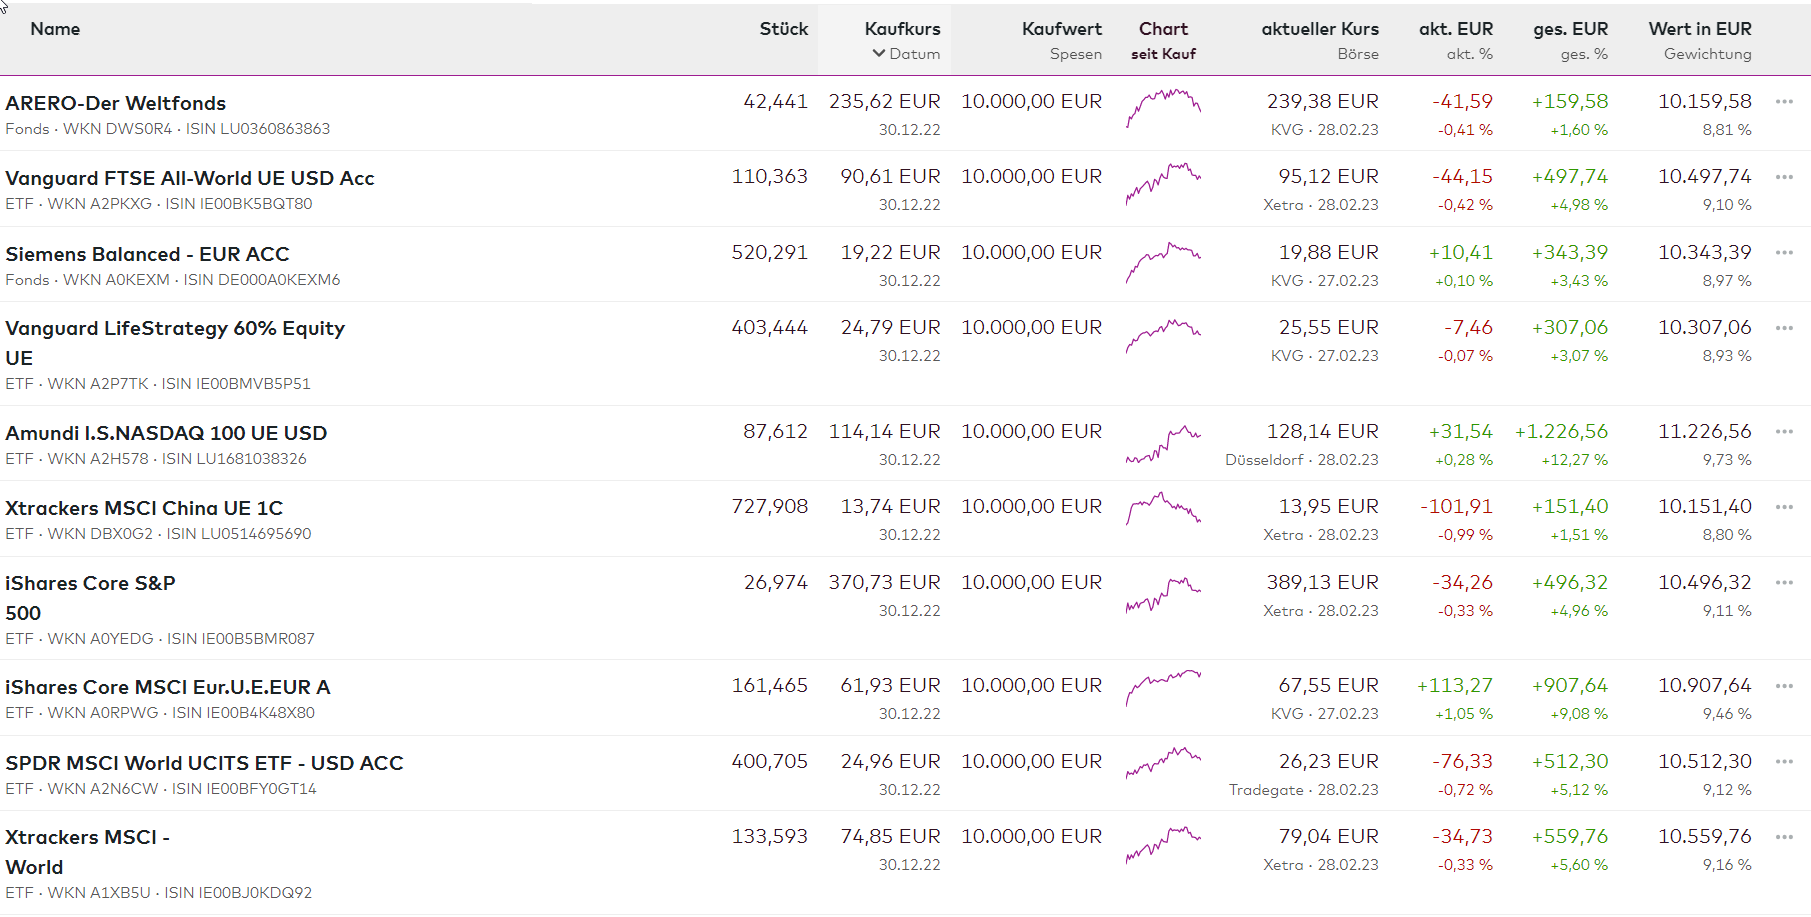Screen dimensions: 1811x917
Task: Sort by aktueller Kurs column header
Action: click(1319, 29)
